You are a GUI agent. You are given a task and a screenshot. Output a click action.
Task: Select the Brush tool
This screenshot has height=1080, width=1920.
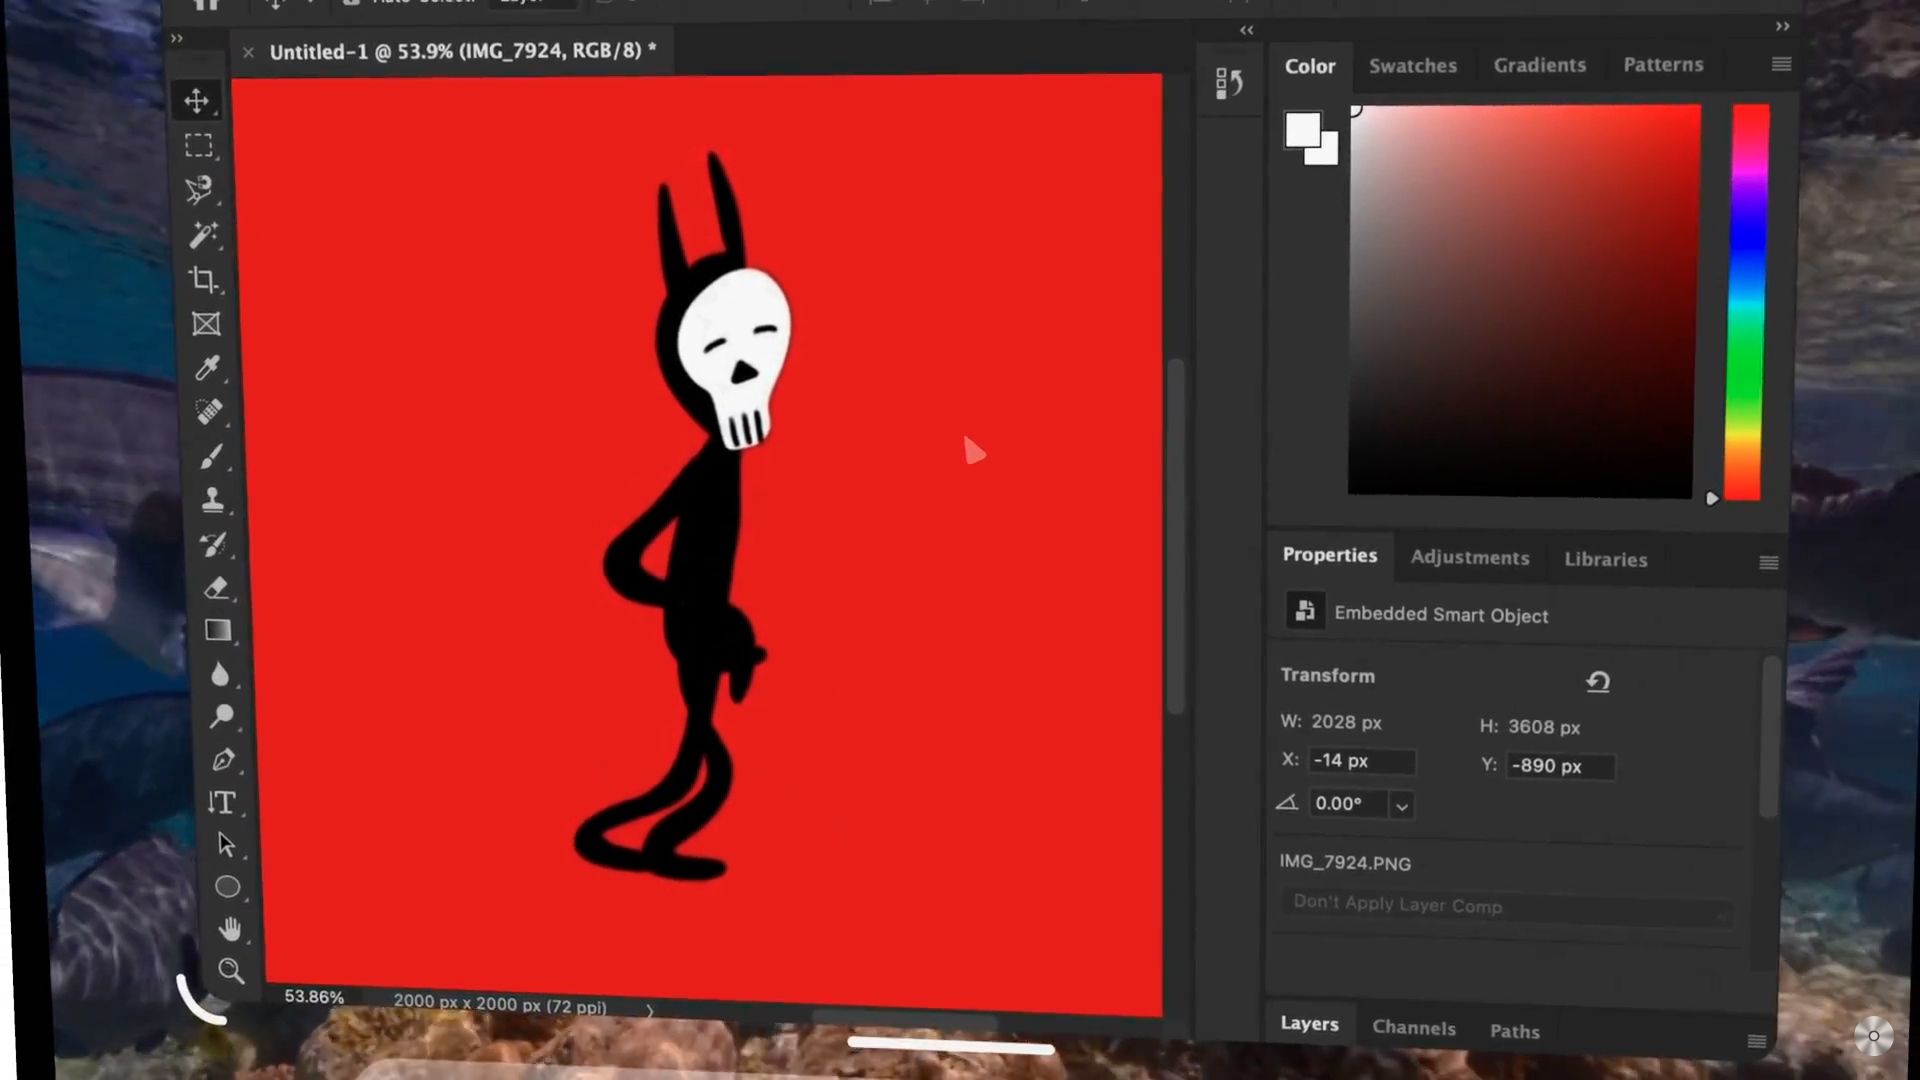click(x=211, y=457)
